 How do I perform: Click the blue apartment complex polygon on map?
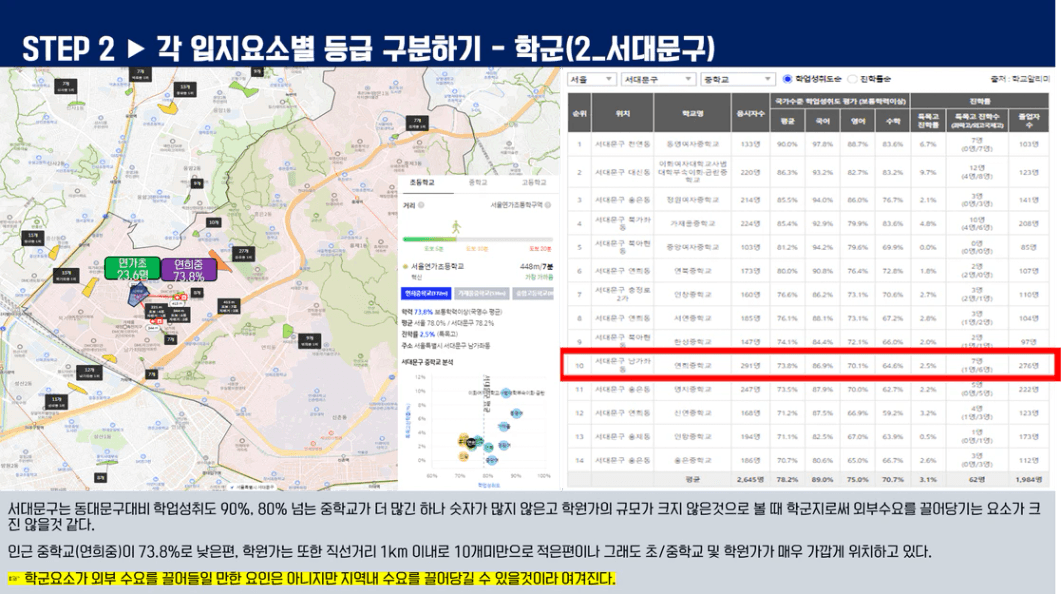point(138,294)
